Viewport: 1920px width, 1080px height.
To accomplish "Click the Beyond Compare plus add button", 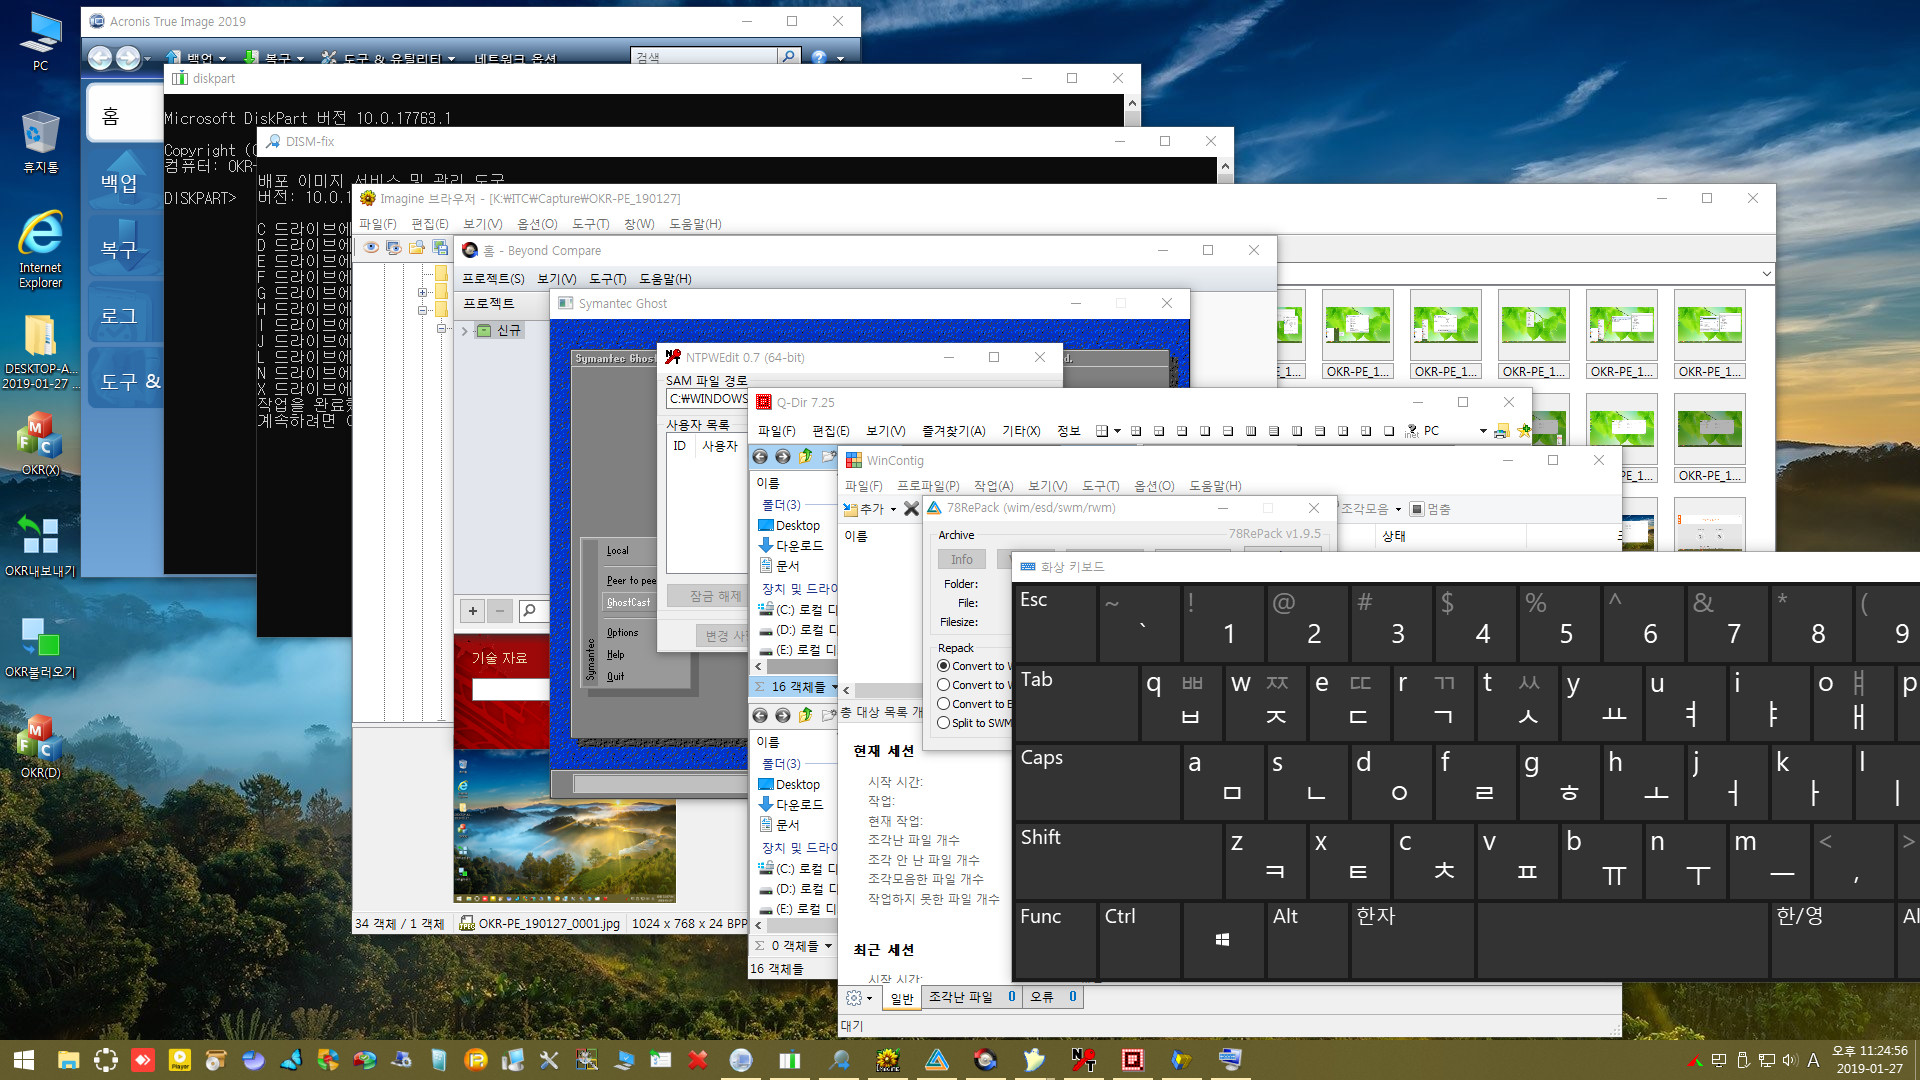I will (473, 610).
